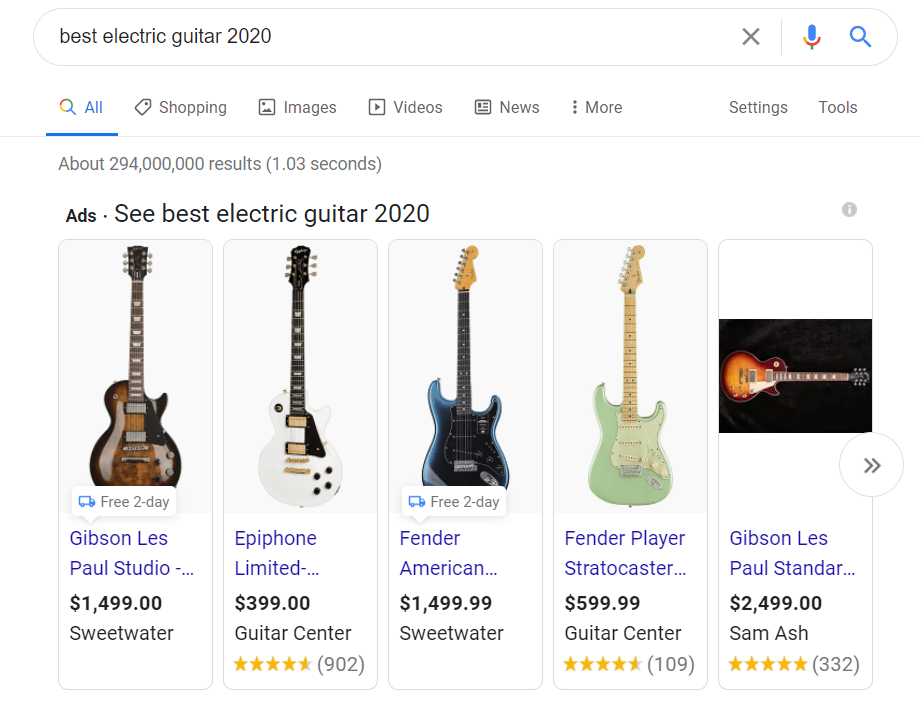
Task: Click the Fender American product link
Action: [448, 553]
